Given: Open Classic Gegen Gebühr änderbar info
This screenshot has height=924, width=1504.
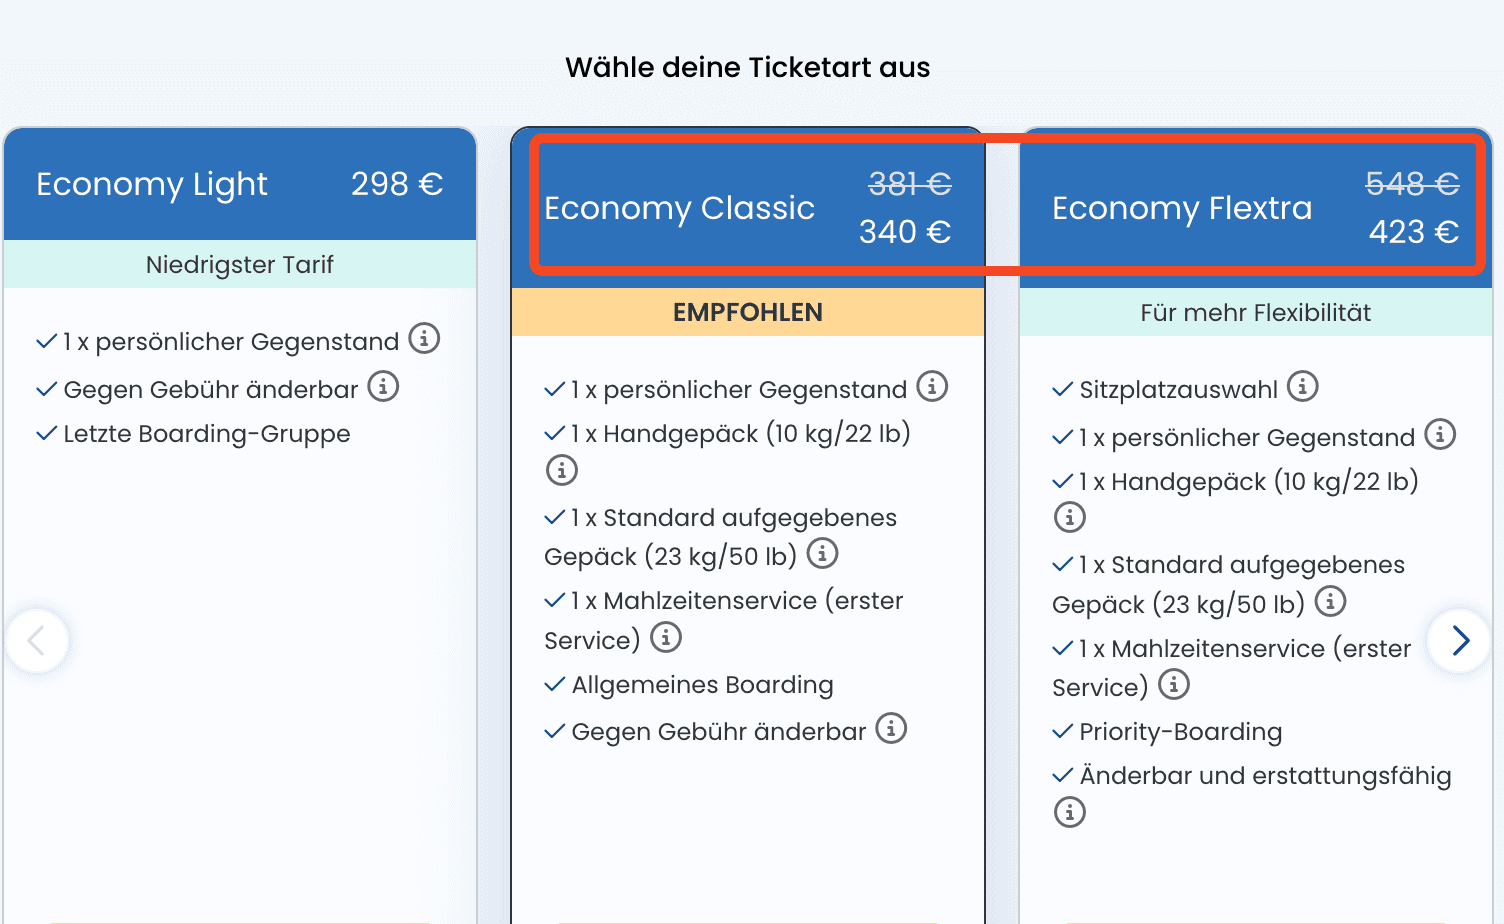Looking at the screenshot, I should click(891, 728).
